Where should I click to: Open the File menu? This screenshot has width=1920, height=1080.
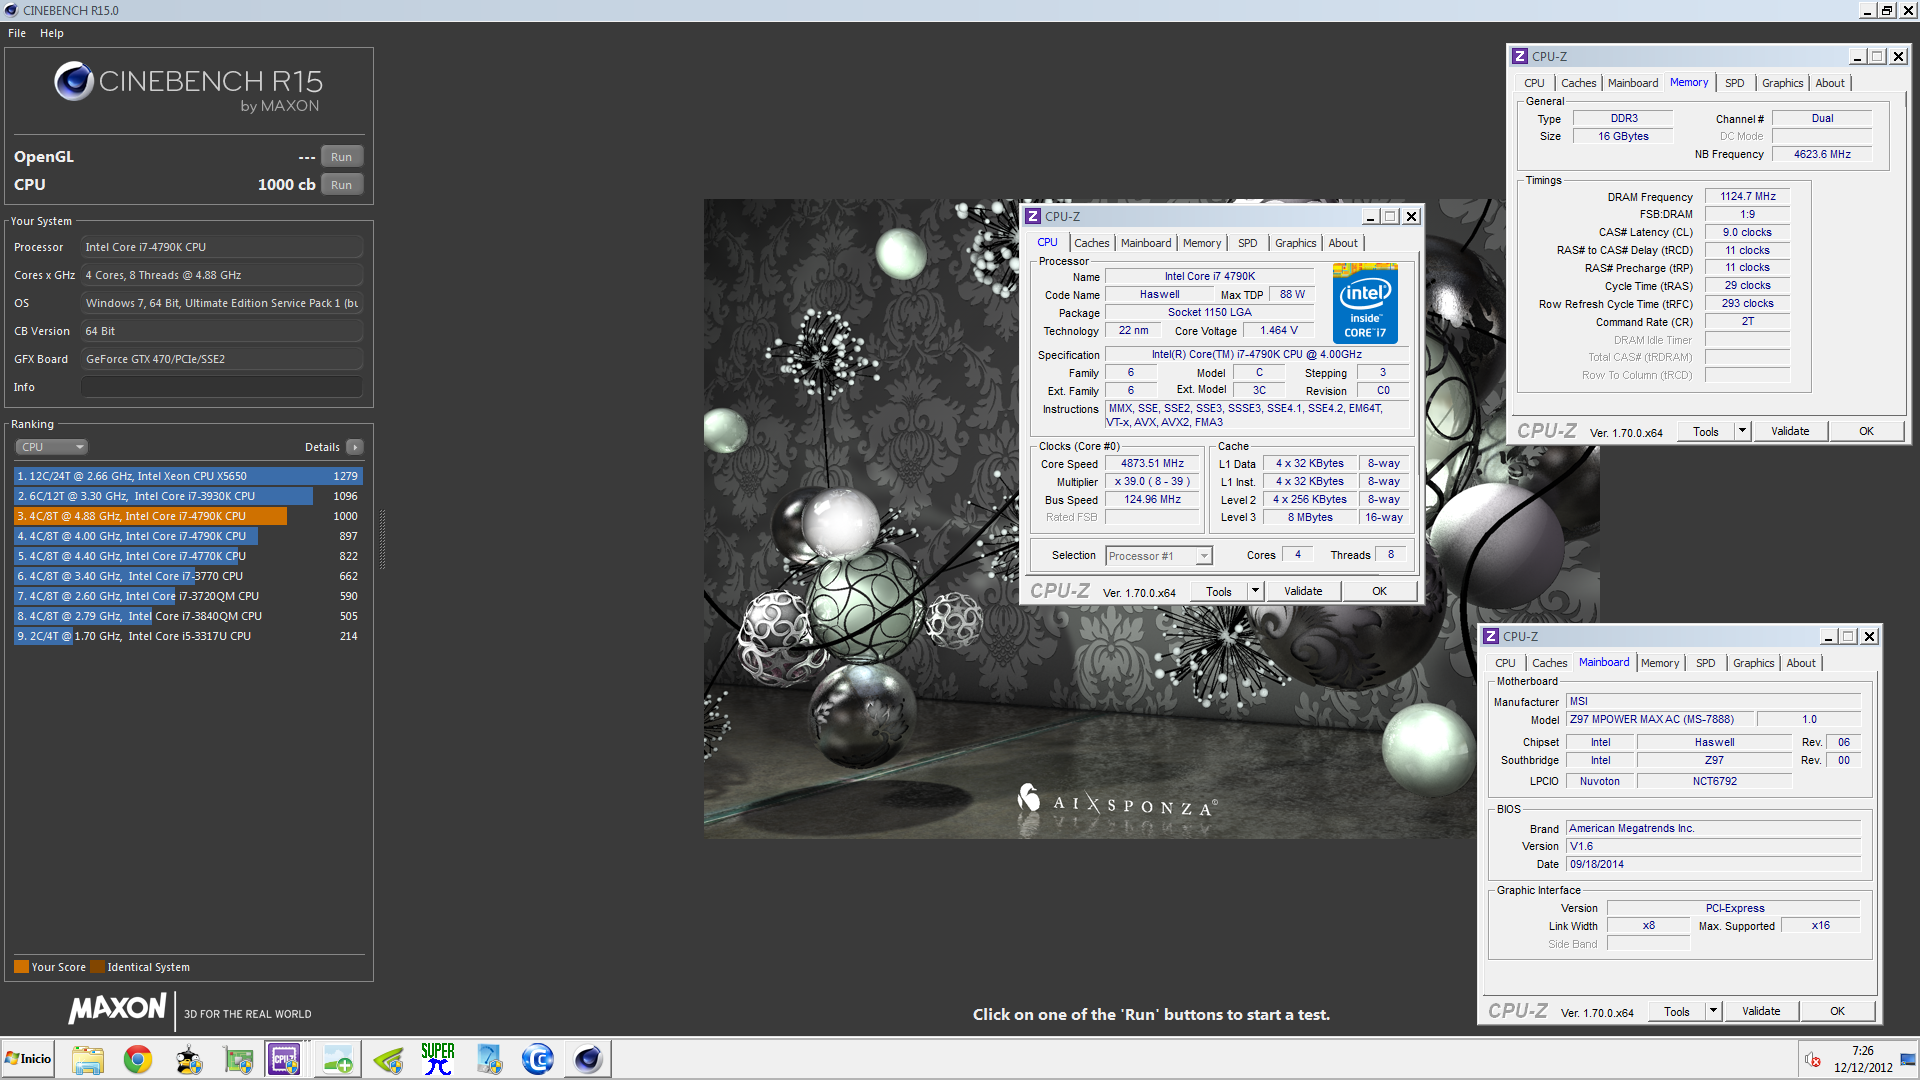(x=17, y=33)
